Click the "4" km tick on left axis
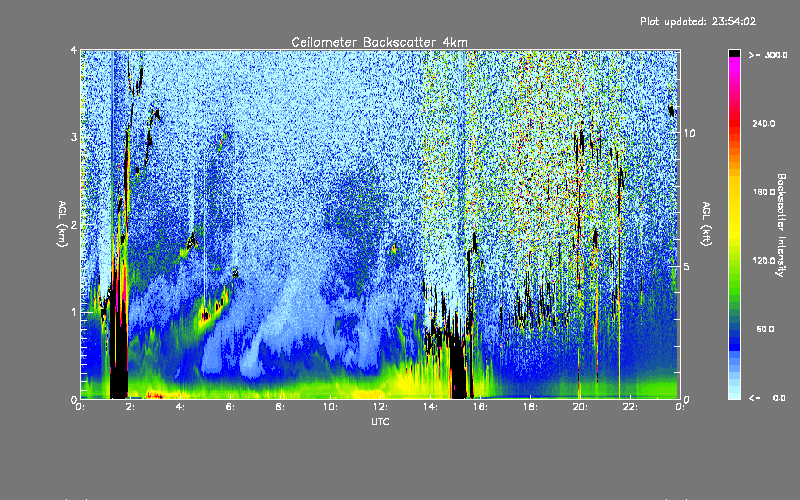This screenshot has height=500, width=800. click(74, 50)
